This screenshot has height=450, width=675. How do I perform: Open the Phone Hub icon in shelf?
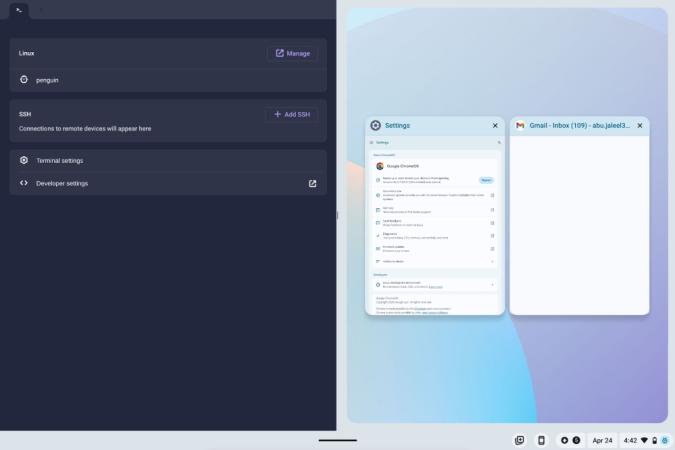[x=541, y=440]
